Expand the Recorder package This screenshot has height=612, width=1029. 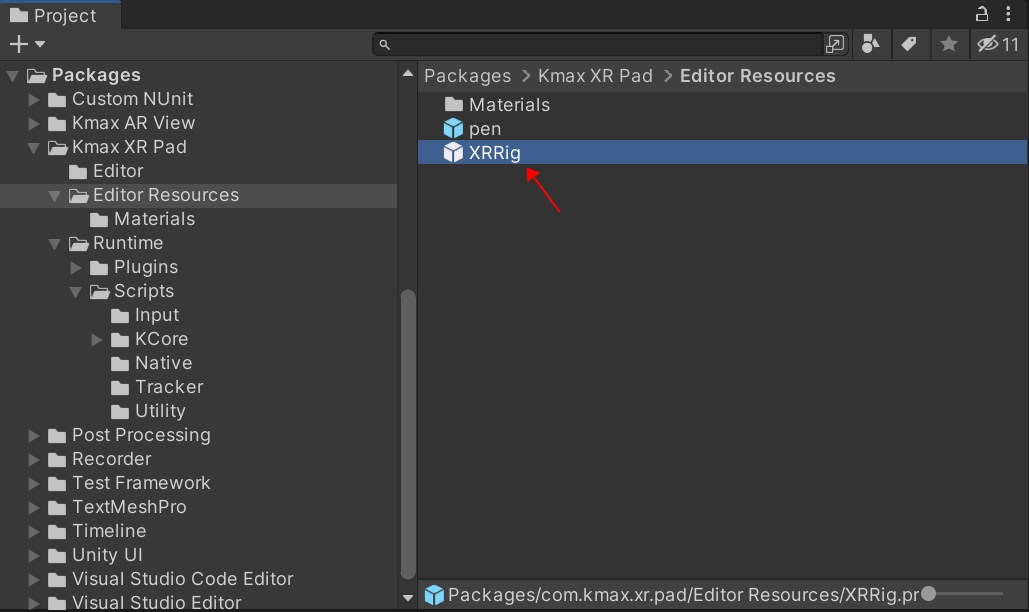33,460
